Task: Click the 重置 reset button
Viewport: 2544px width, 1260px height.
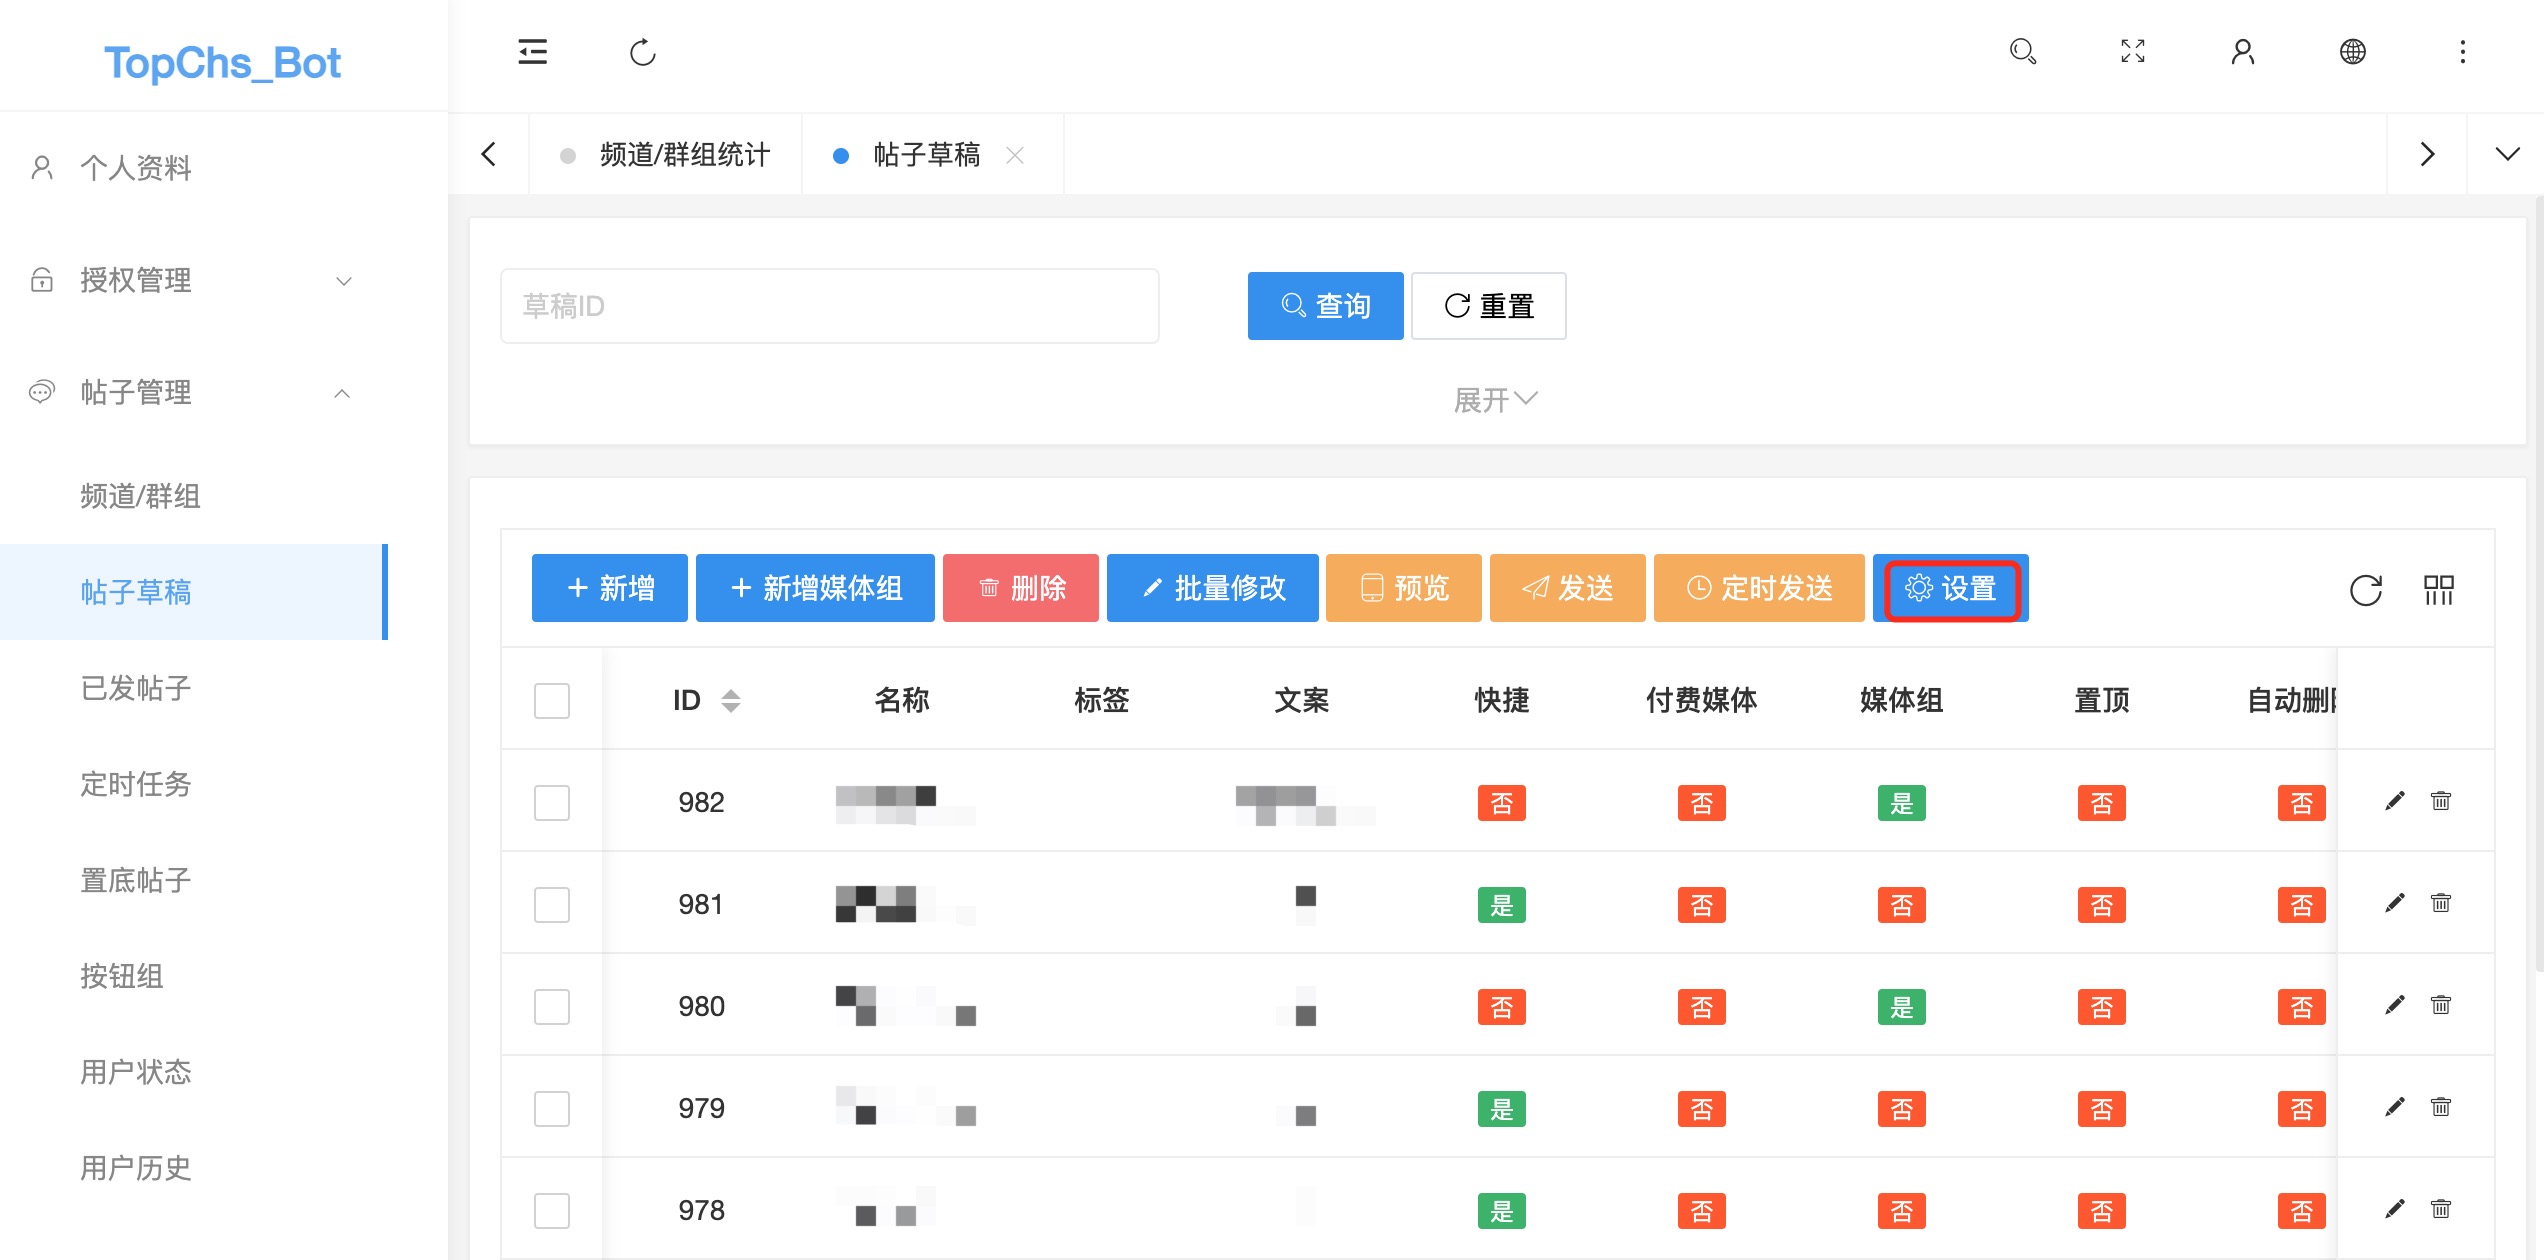Action: click(1489, 306)
